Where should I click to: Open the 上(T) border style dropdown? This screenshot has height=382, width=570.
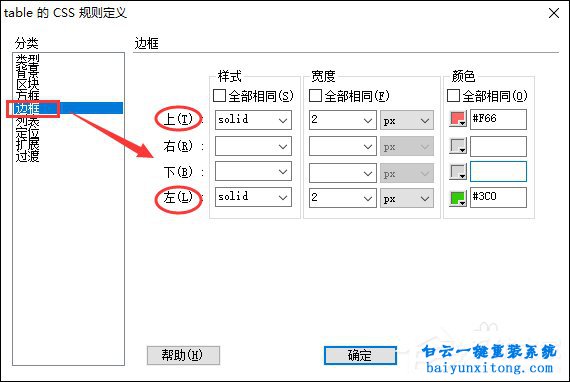coord(253,120)
